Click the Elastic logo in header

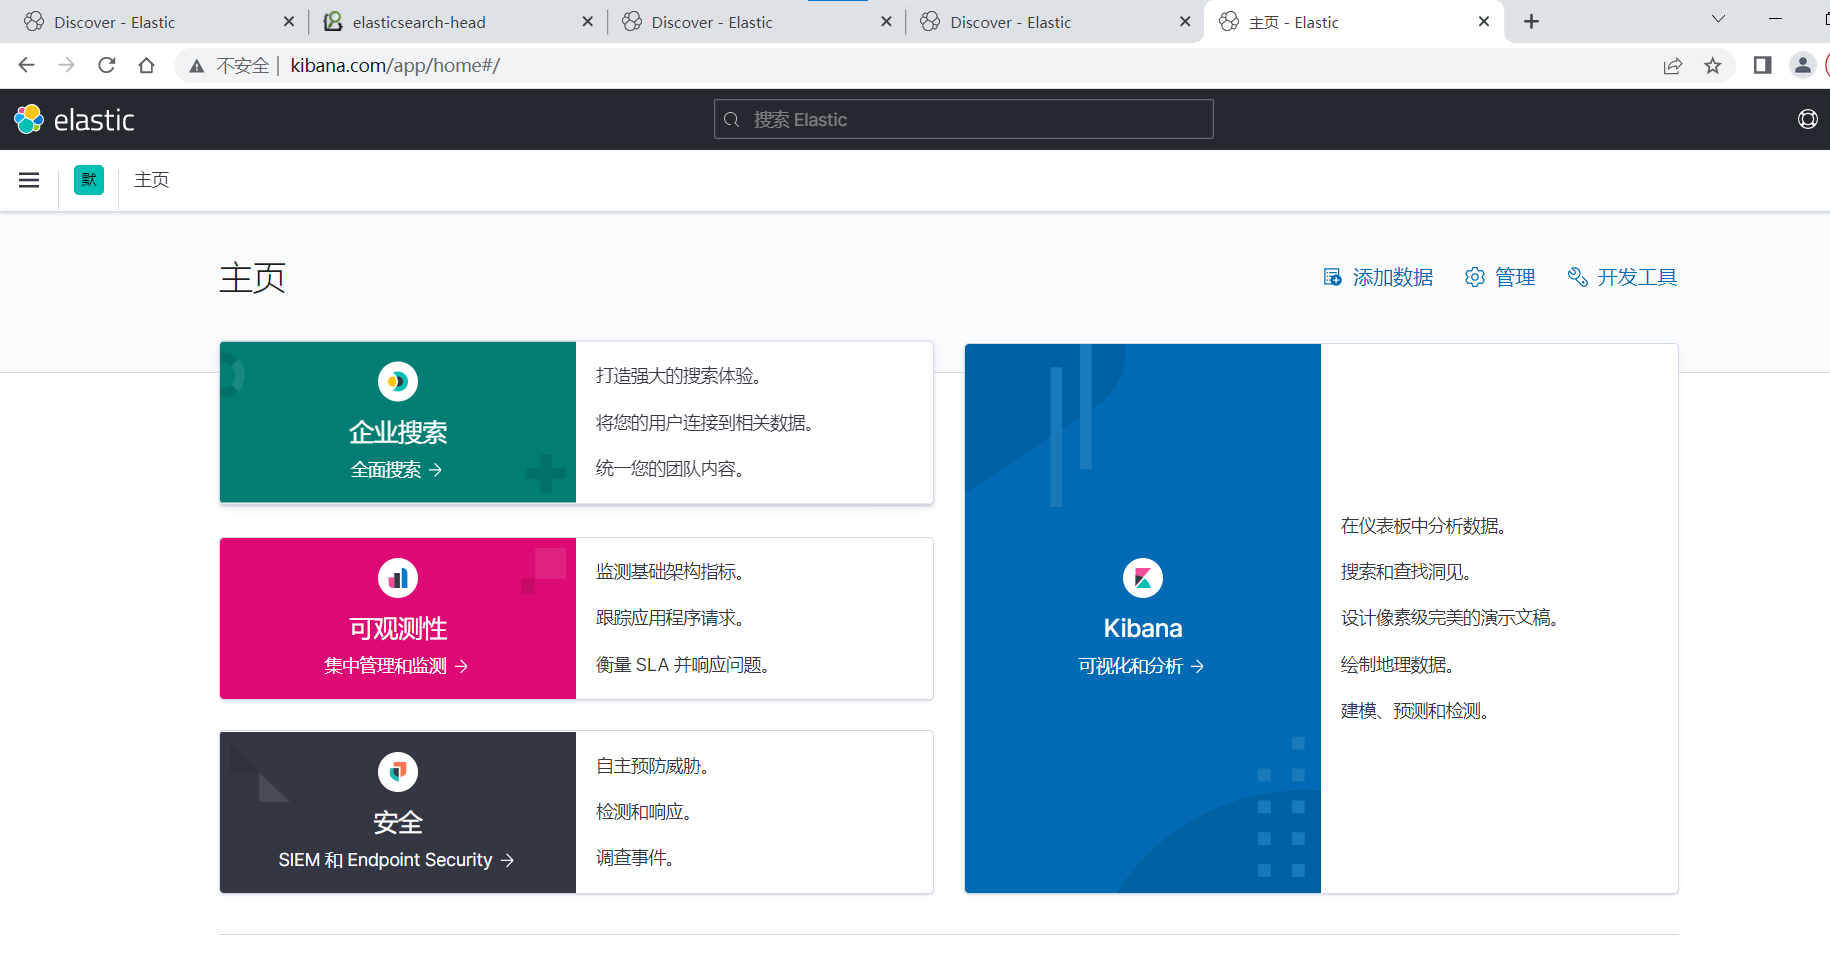[x=74, y=120]
